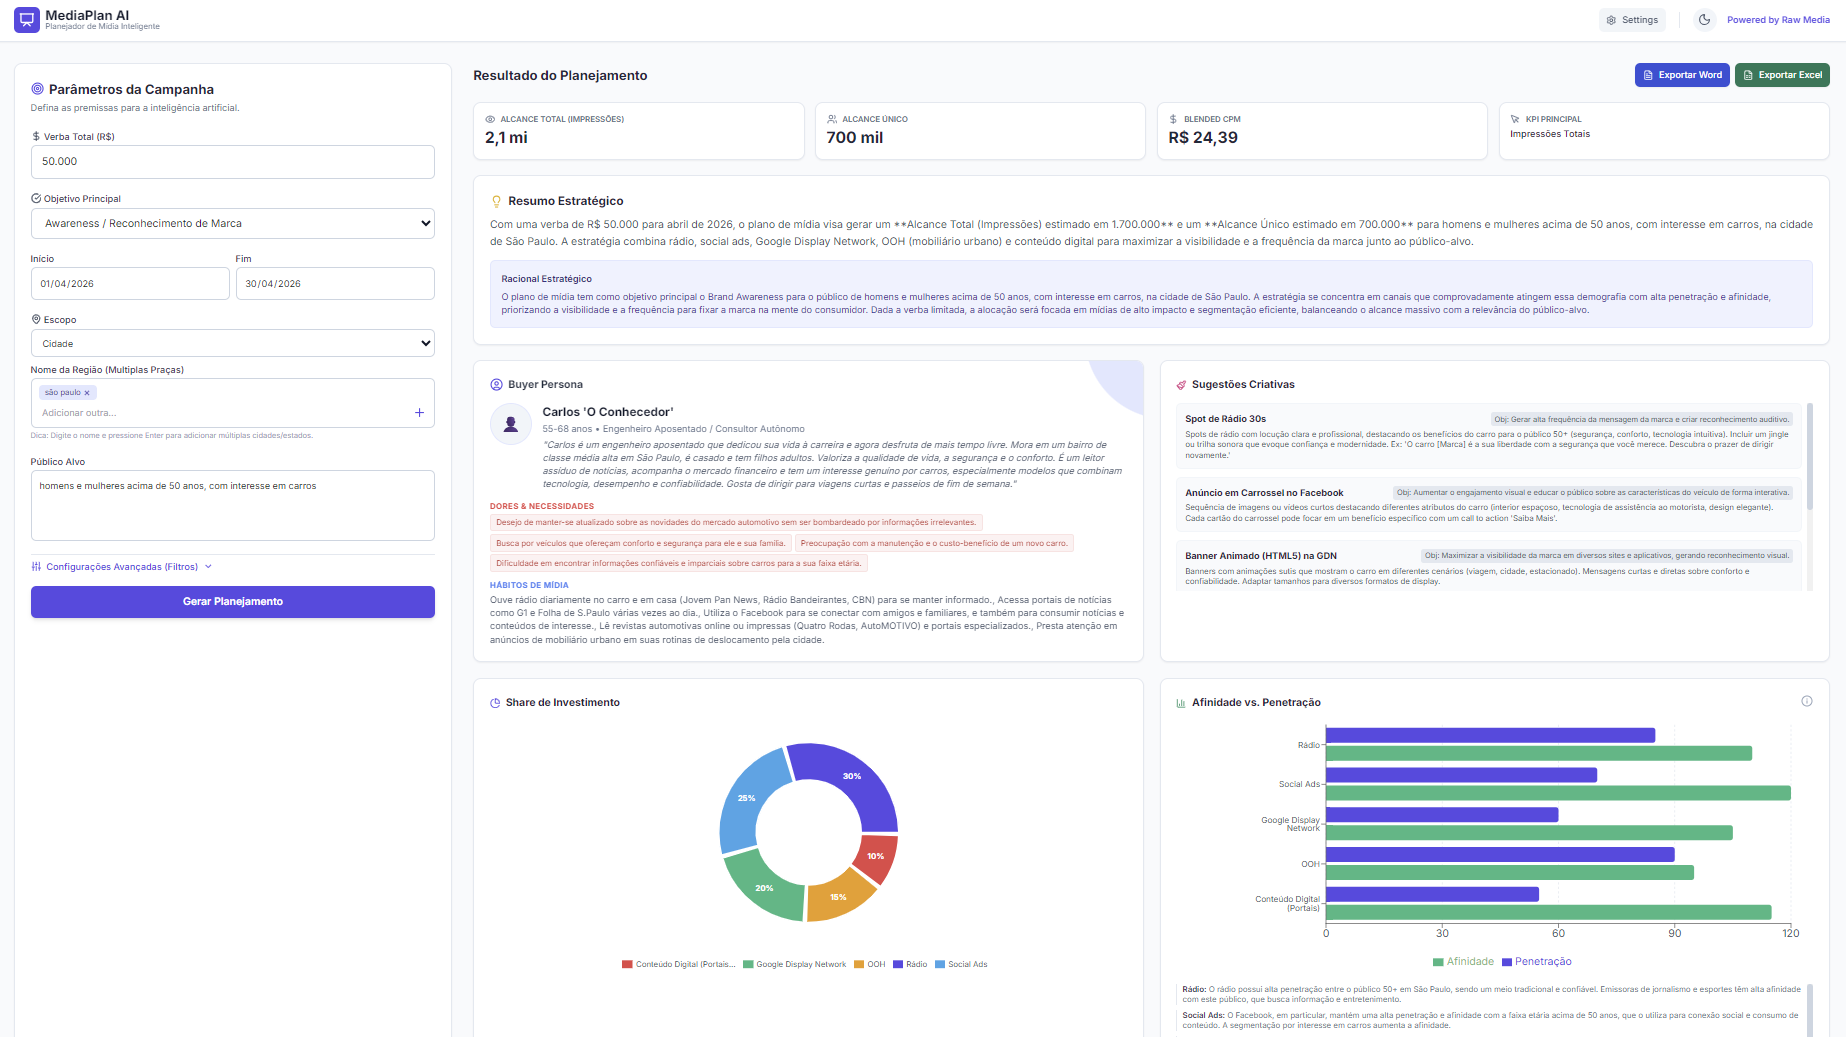This screenshot has height=1037, width=1846.
Task: Click the plus icon to add region
Action: tap(419, 413)
